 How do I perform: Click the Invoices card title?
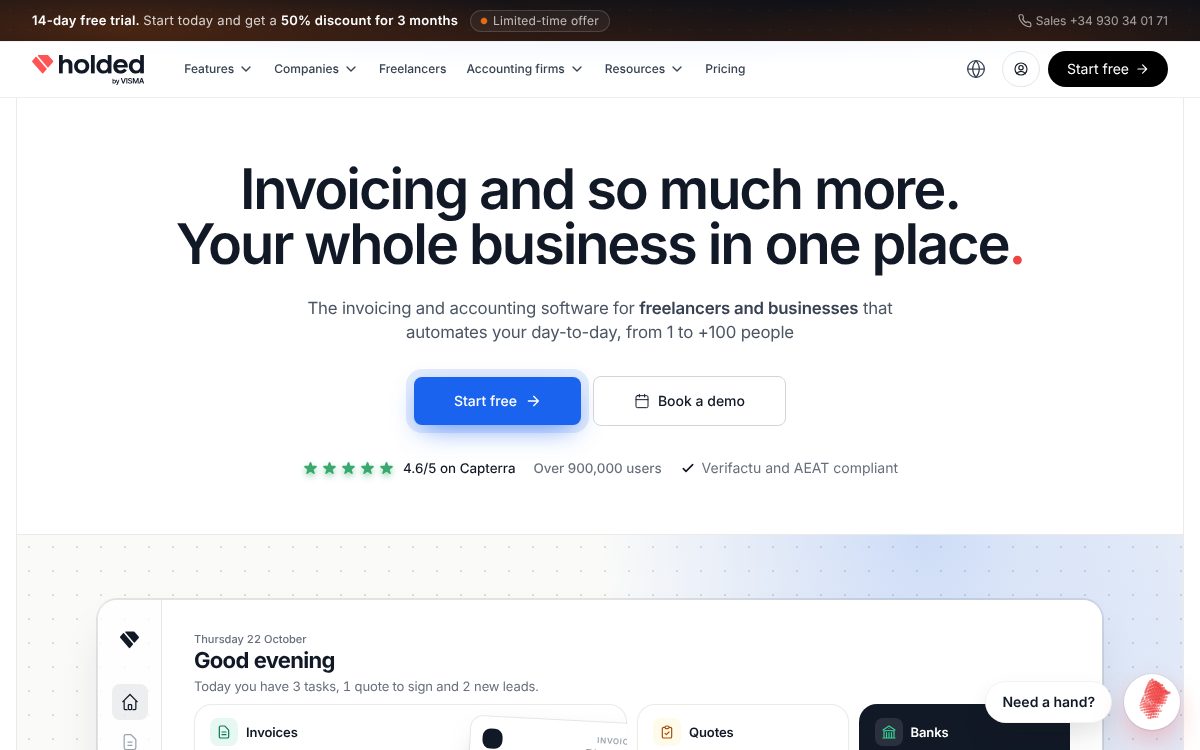(x=272, y=732)
